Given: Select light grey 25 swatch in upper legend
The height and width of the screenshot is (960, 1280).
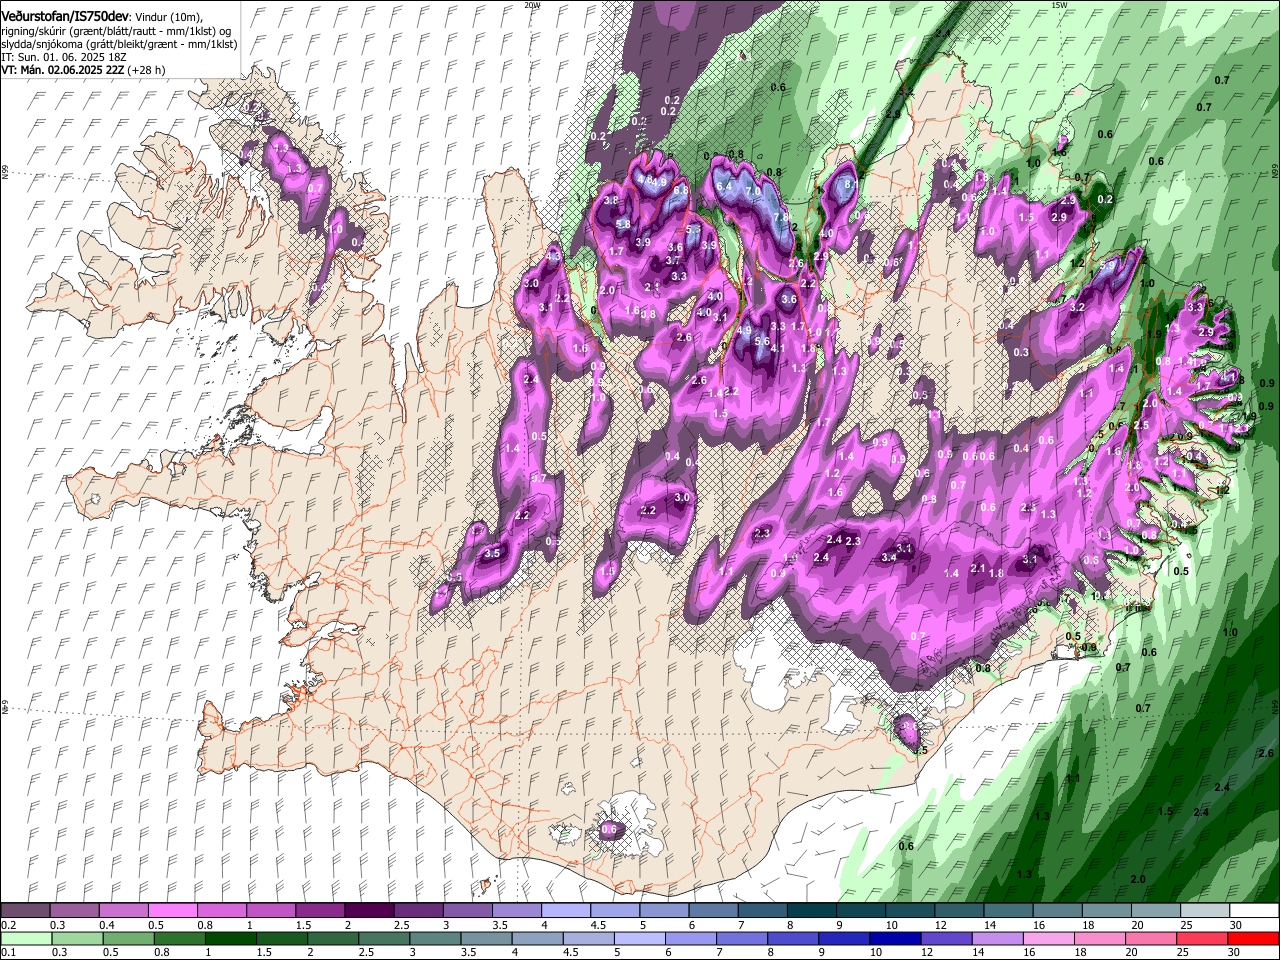Looking at the screenshot, I should click(1204, 911).
